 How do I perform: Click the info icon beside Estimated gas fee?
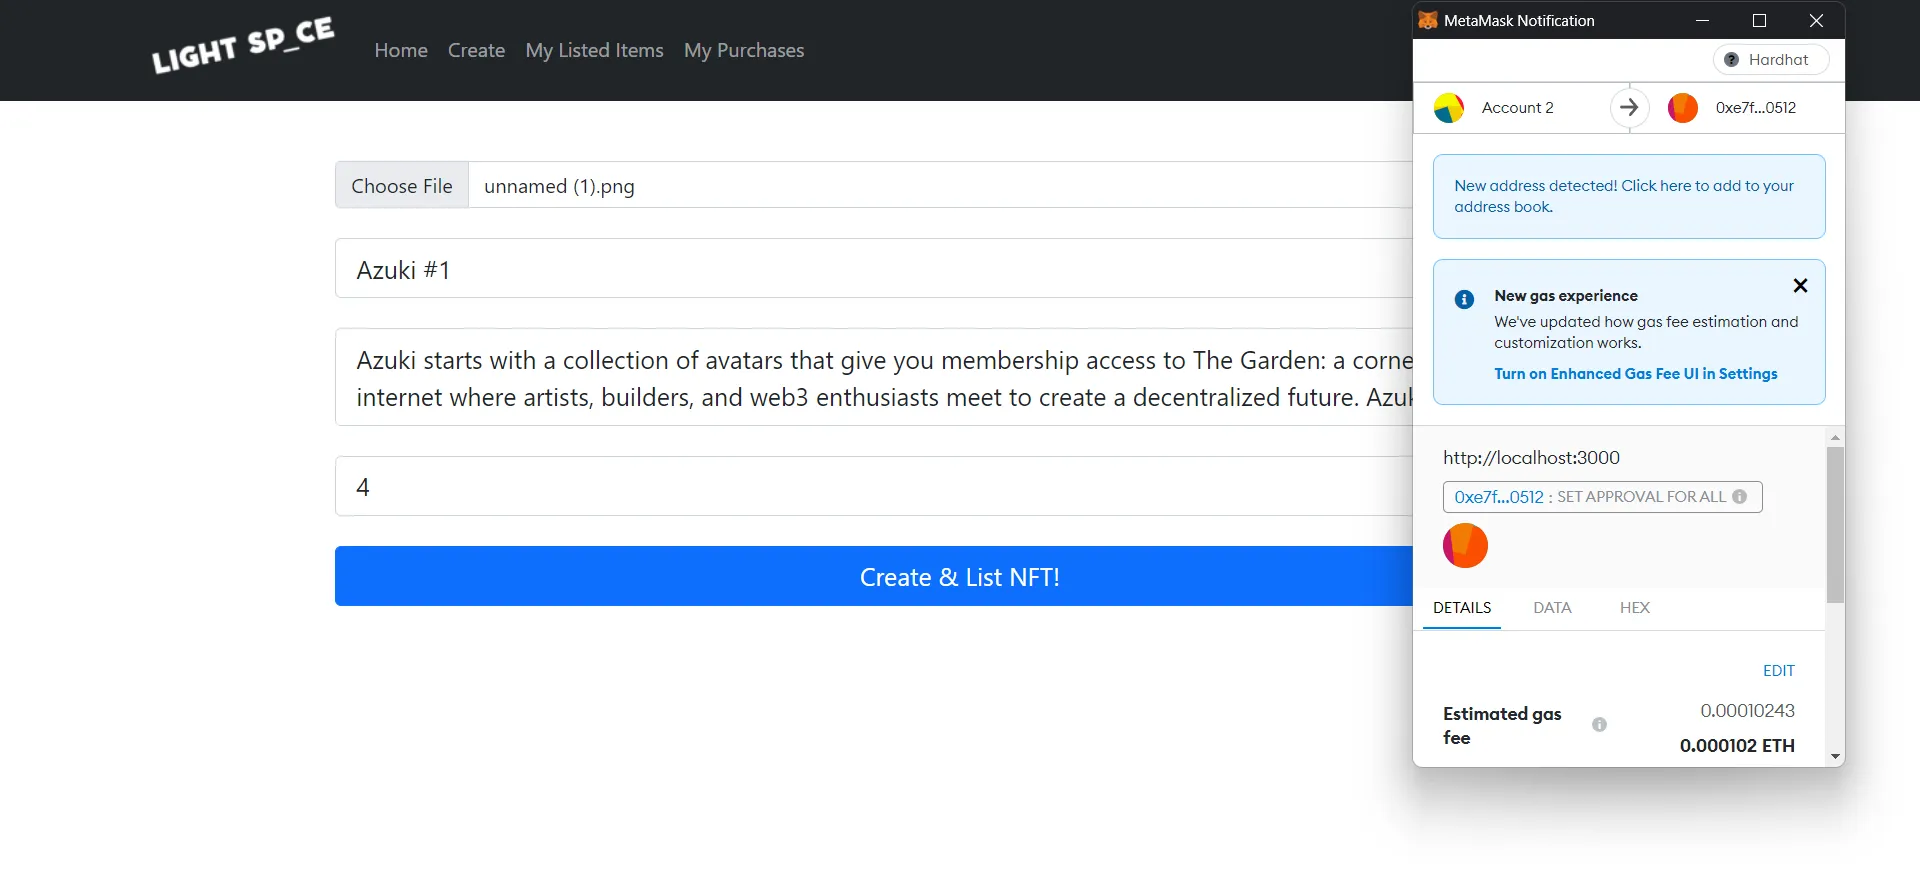[x=1599, y=725]
